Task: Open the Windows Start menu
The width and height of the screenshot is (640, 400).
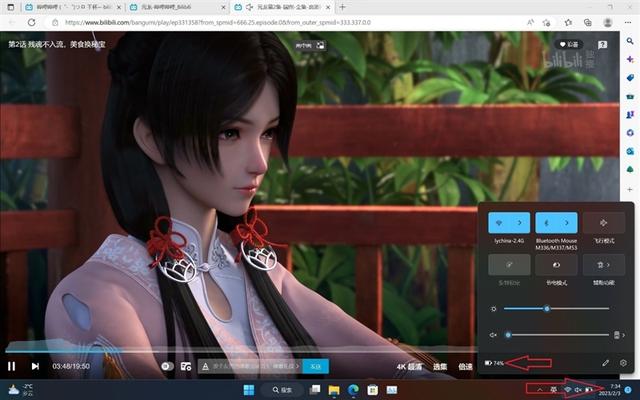Action: (249, 390)
